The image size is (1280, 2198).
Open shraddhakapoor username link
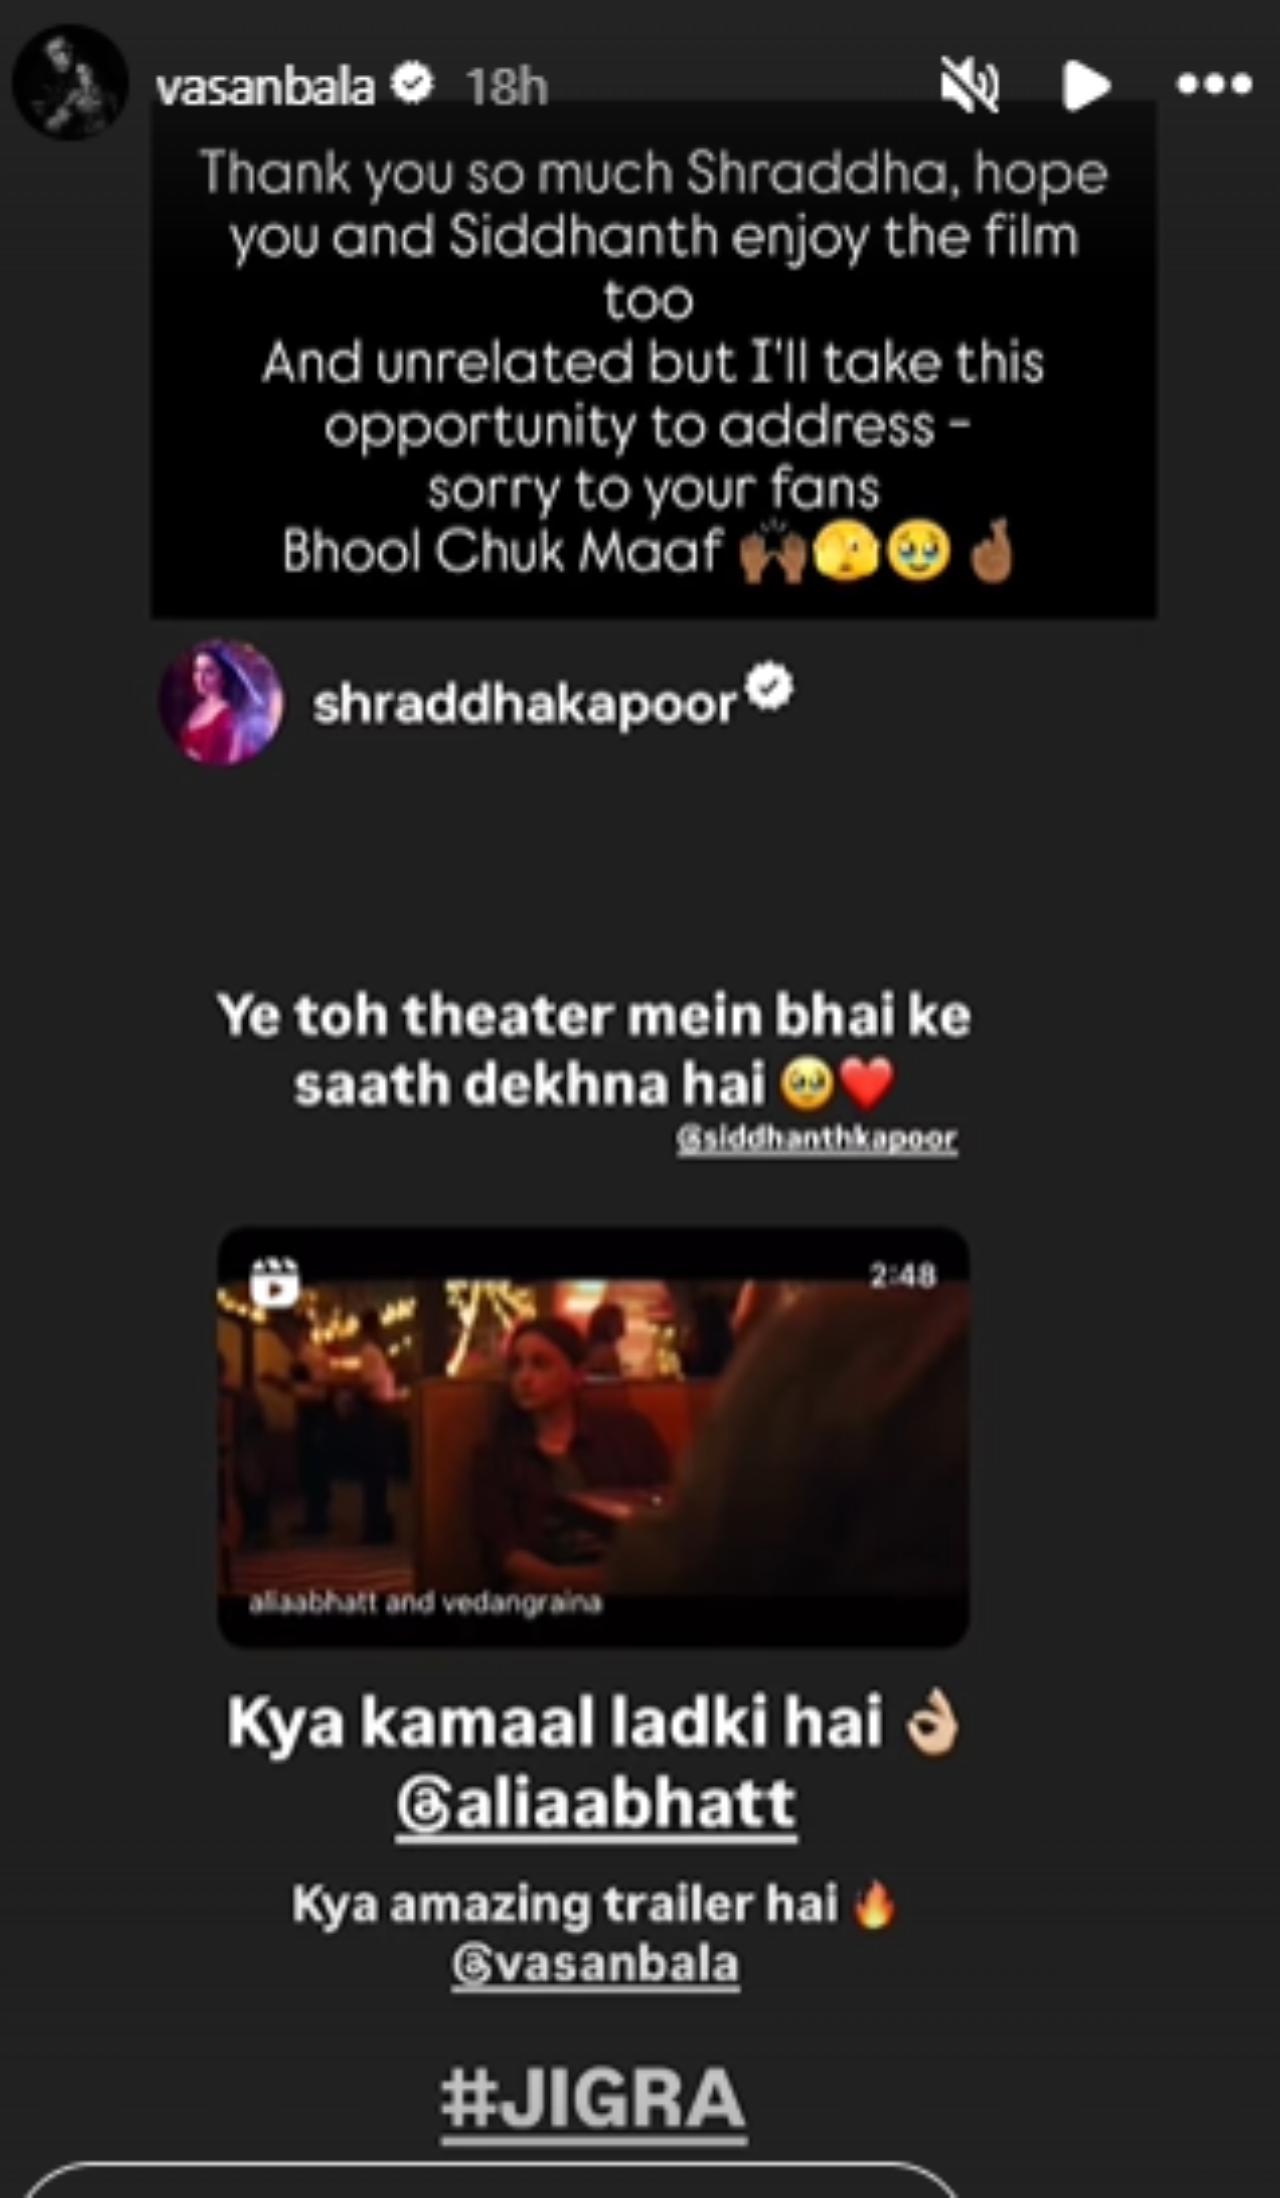tap(524, 704)
